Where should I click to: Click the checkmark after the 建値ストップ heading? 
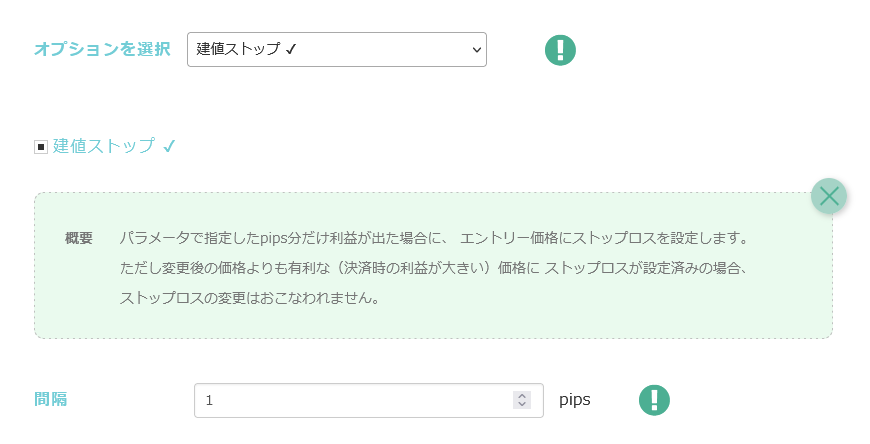point(169,146)
